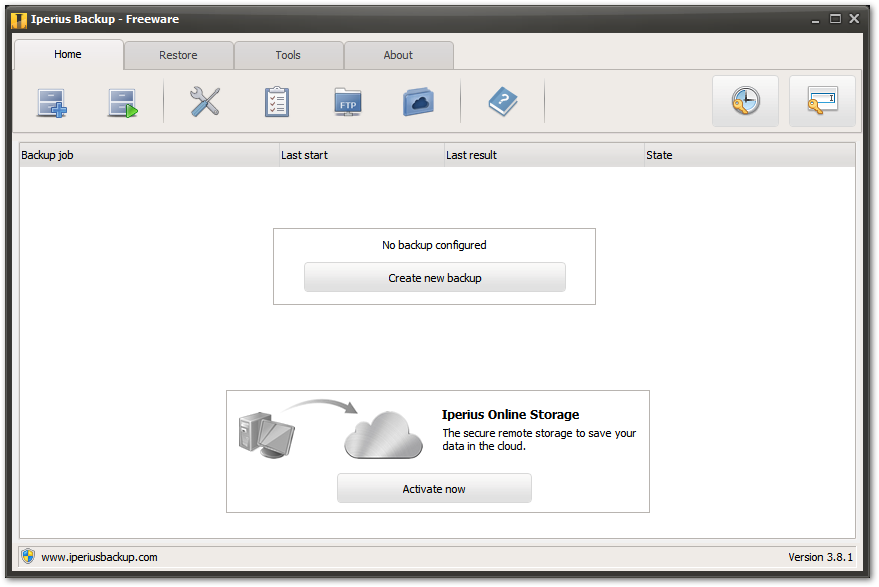Viewport: 879px width, 587px height.
Task: Click the Iperius Online Storage heading
Action: coord(510,414)
